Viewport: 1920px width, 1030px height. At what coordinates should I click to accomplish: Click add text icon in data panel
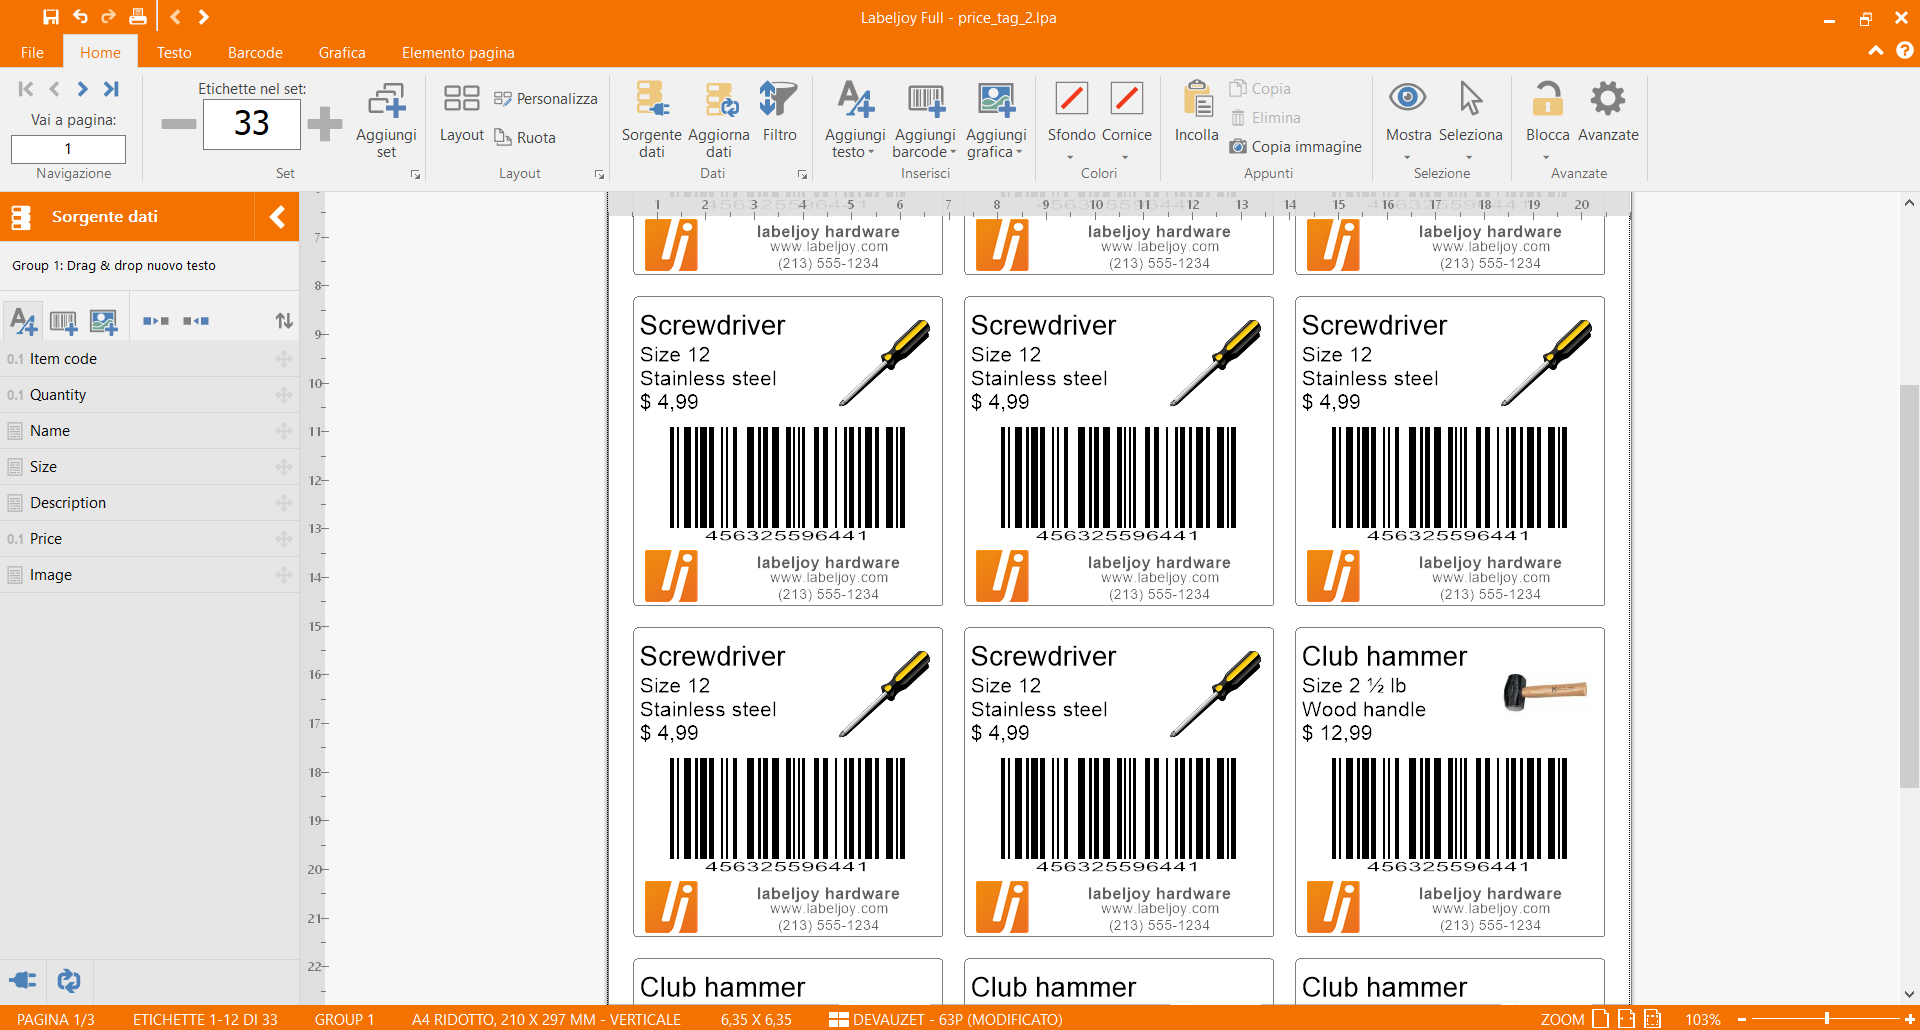pyautogui.click(x=23, y=321)
